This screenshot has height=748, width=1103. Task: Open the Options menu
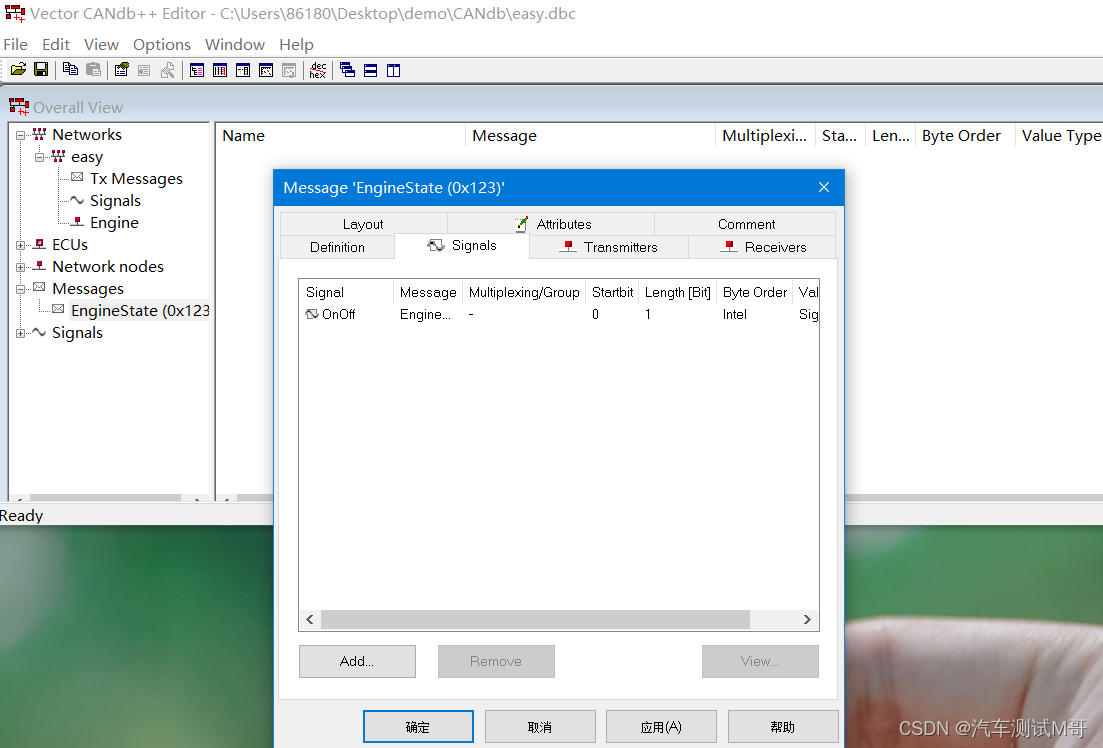tap(162, 44)
